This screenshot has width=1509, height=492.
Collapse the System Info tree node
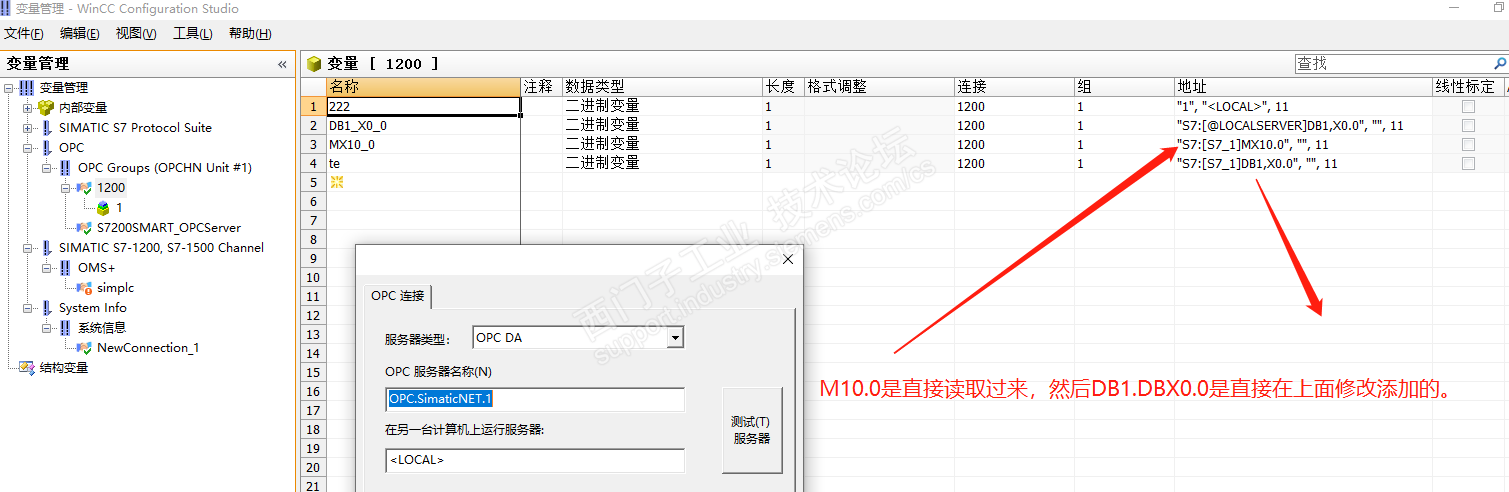(28, 308)
